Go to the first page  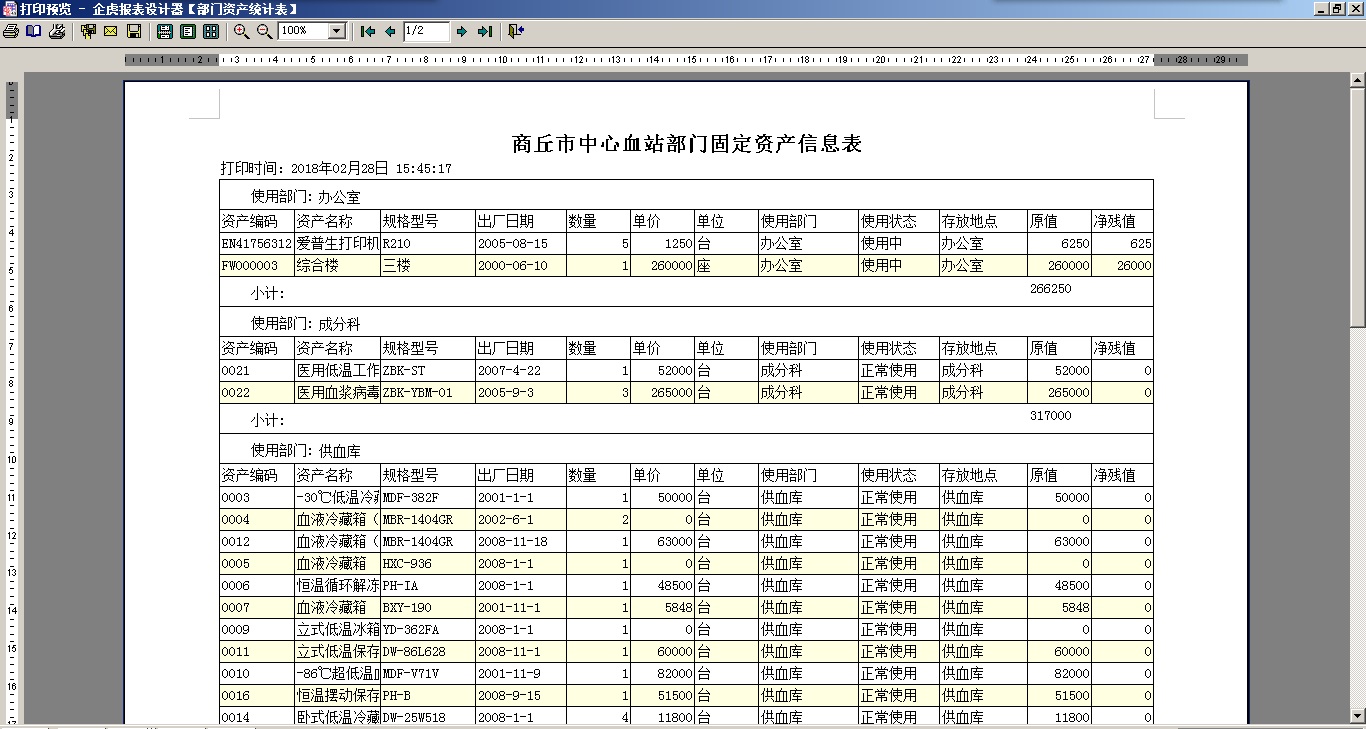point(368,31)
